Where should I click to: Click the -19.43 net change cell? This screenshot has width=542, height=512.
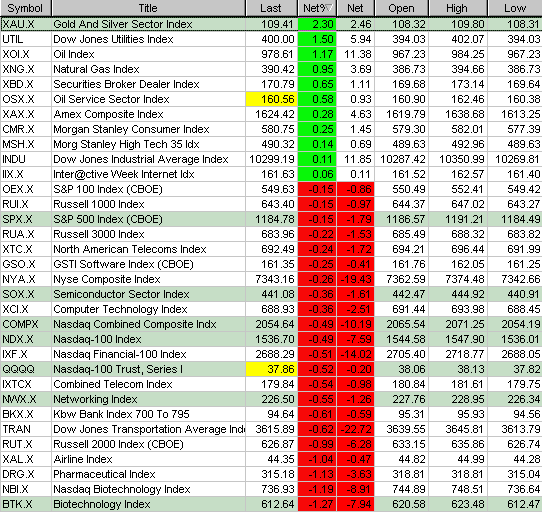click(x=355, y=279)
